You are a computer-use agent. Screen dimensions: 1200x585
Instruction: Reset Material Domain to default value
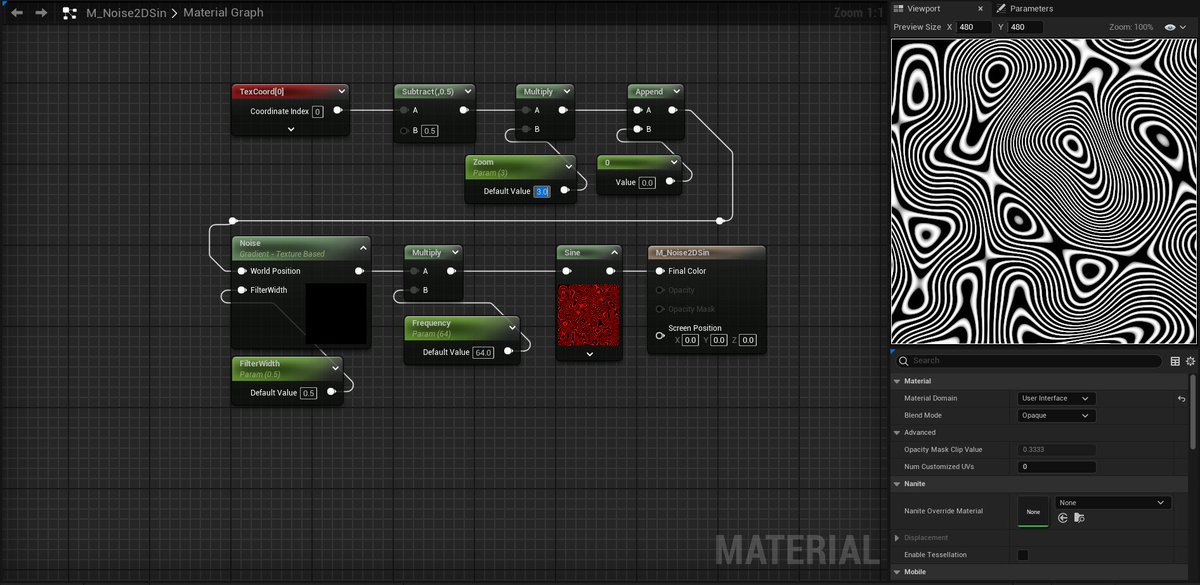1182,399
